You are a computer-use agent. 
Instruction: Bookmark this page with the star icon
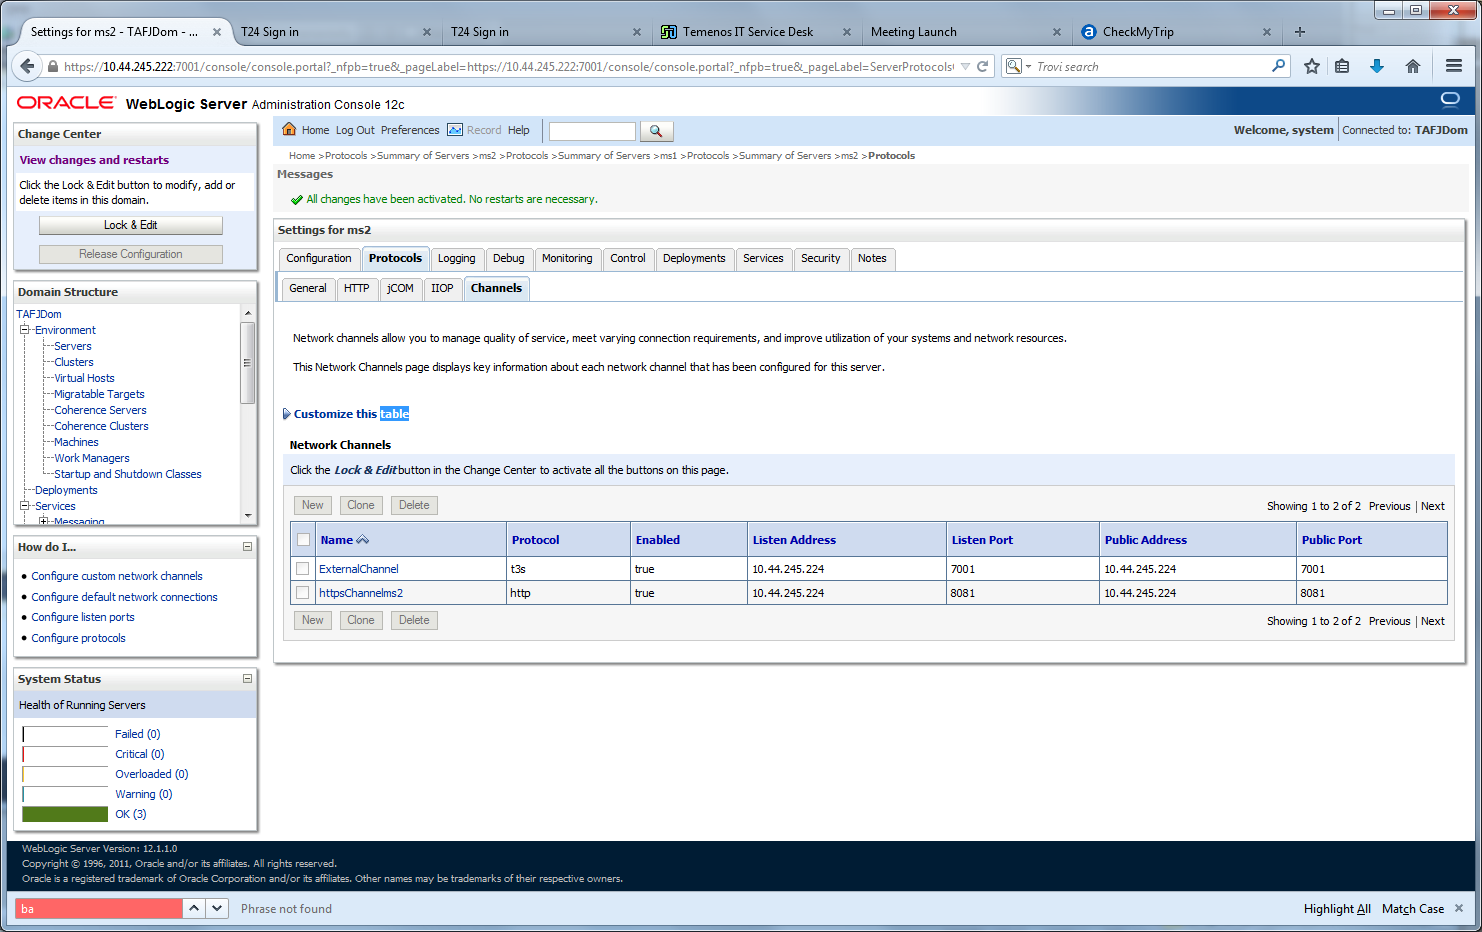click(x=1312, y=66)
